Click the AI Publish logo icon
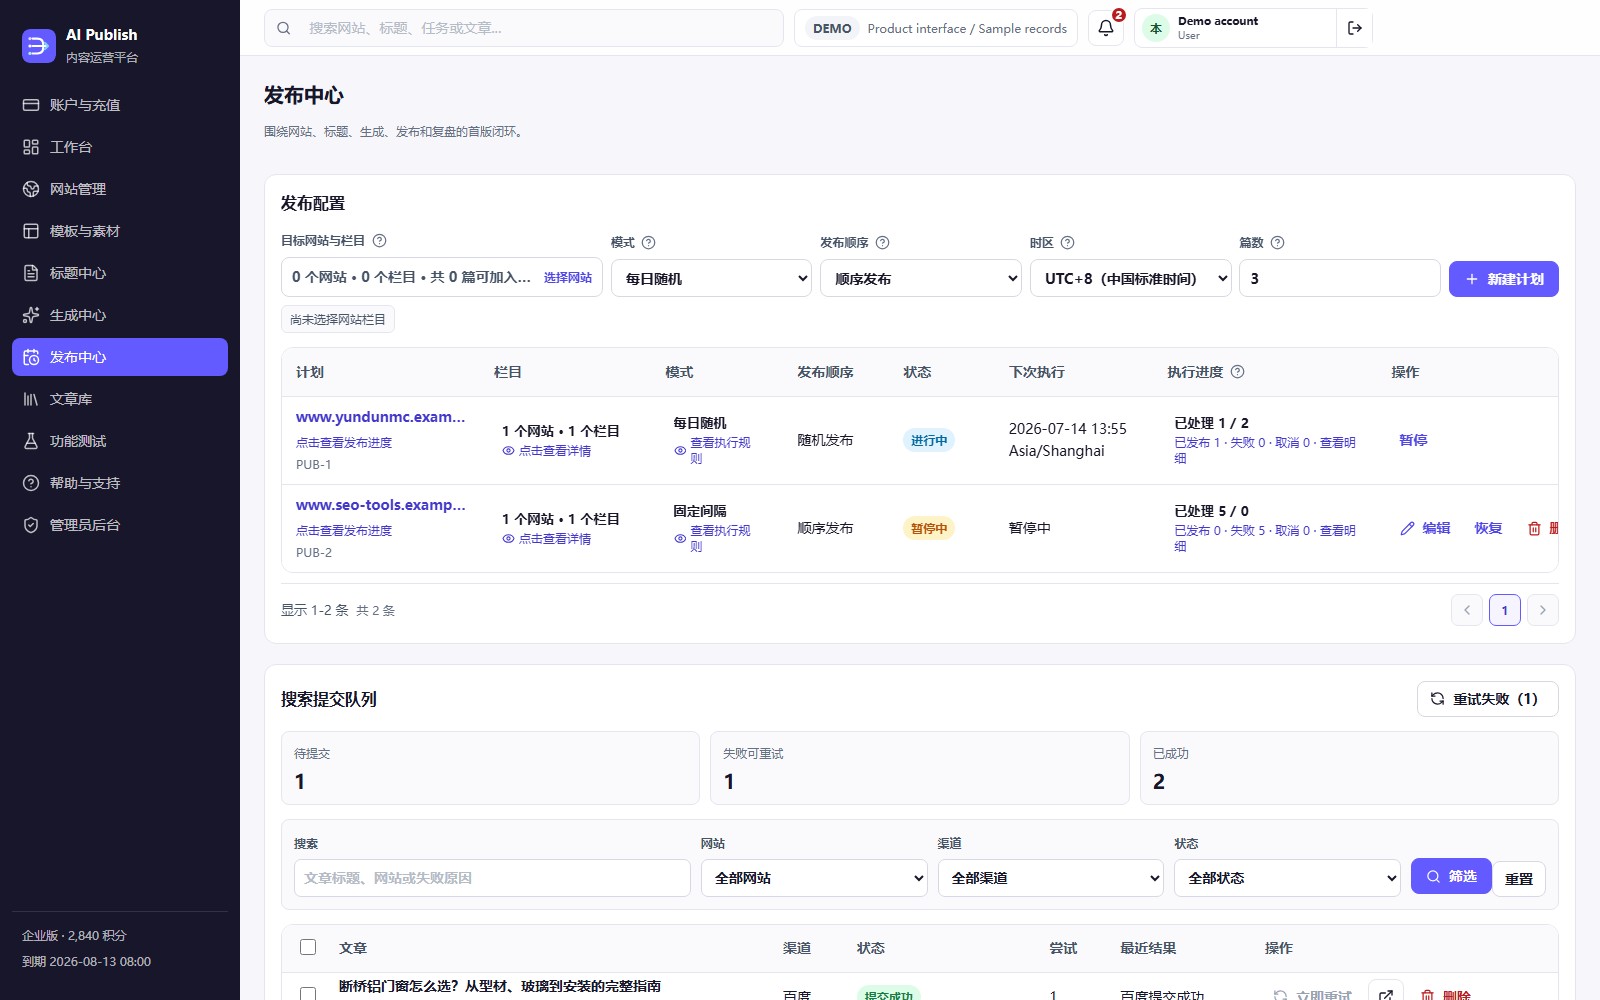 click(39, 45)
